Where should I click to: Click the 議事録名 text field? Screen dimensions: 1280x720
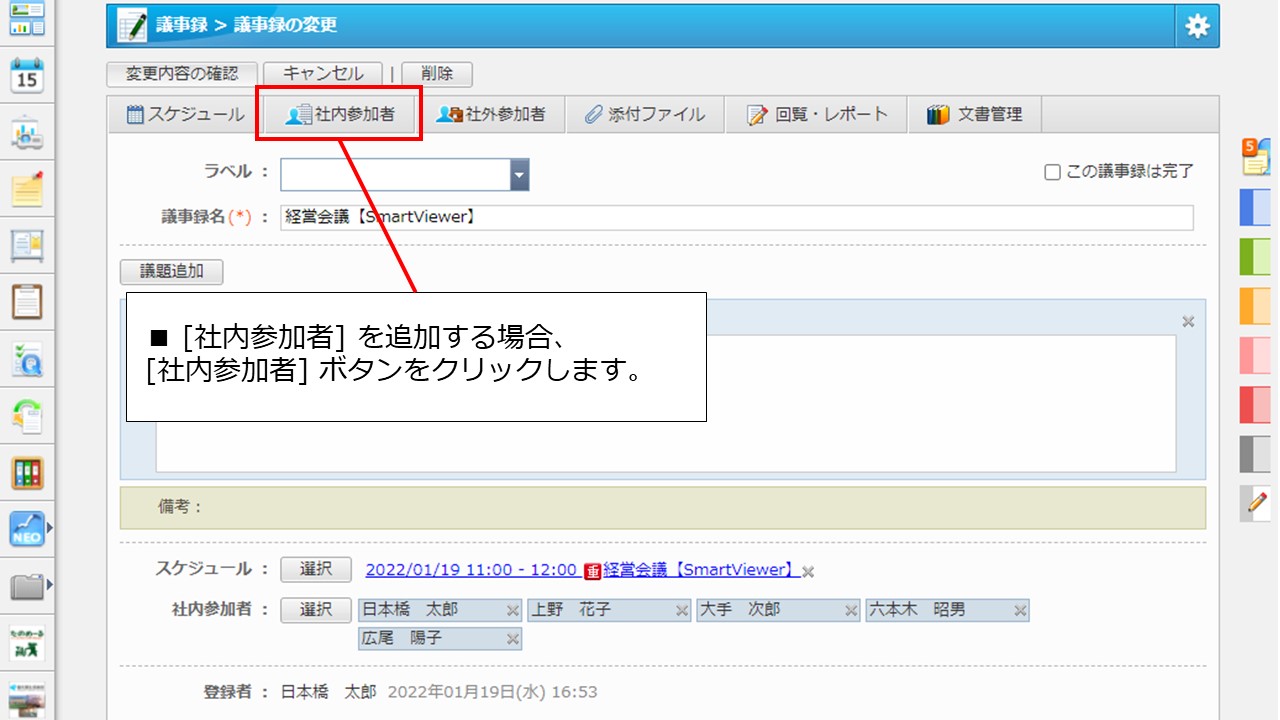click(737, 218)
